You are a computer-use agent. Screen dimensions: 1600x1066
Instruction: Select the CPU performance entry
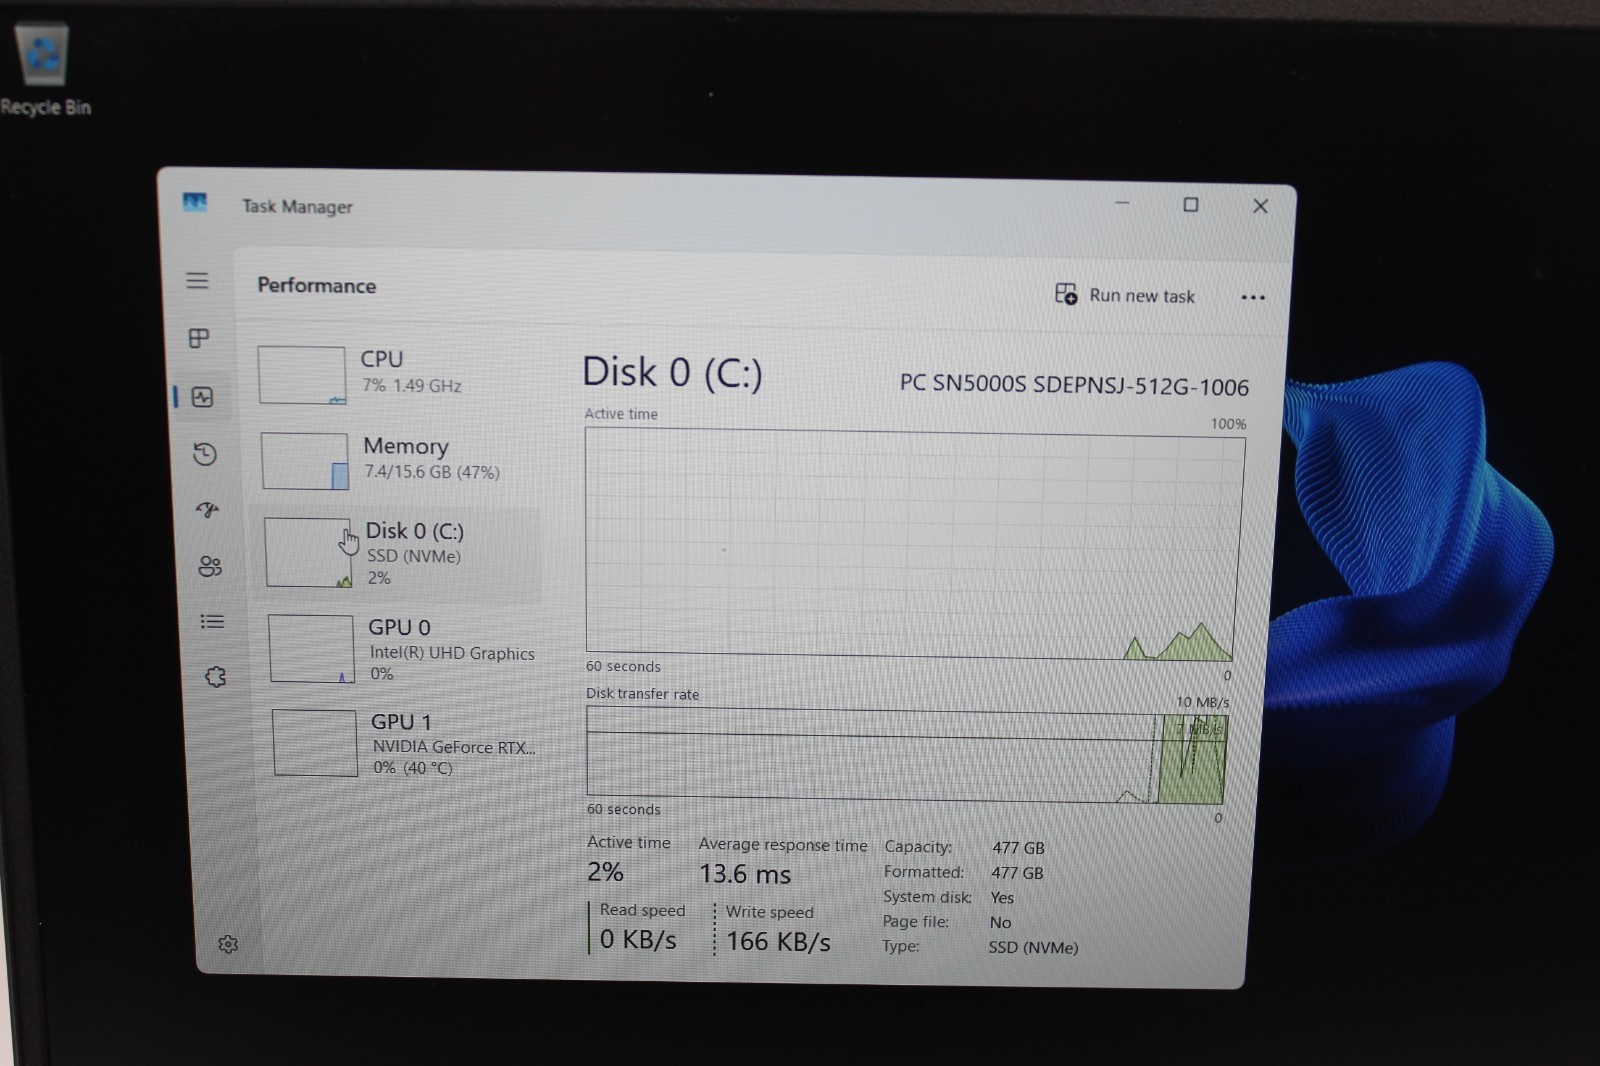pos(397,374)
